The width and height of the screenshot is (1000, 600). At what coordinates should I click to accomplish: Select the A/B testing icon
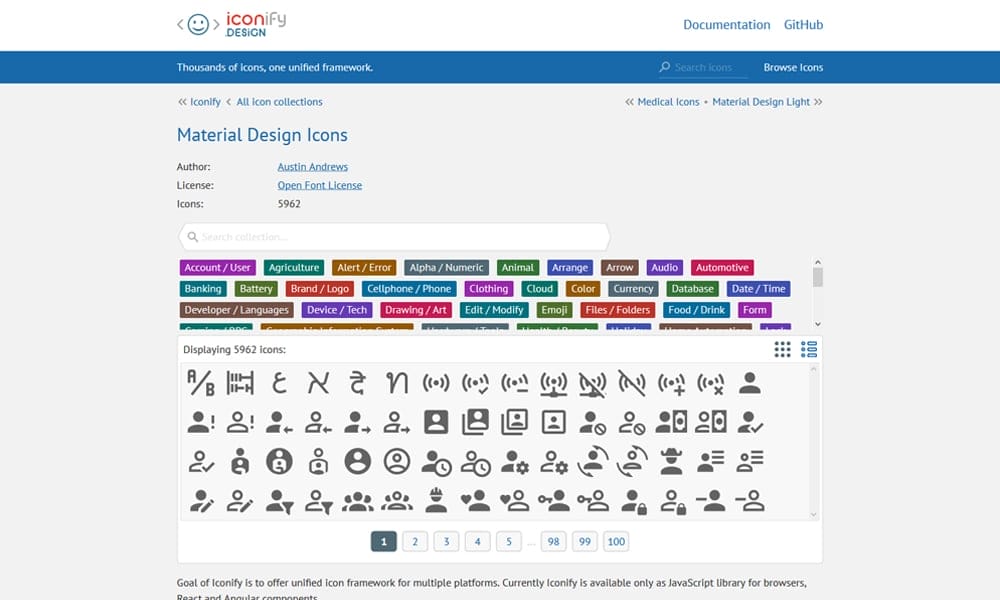pyautogui.click(x=200, y=383)
